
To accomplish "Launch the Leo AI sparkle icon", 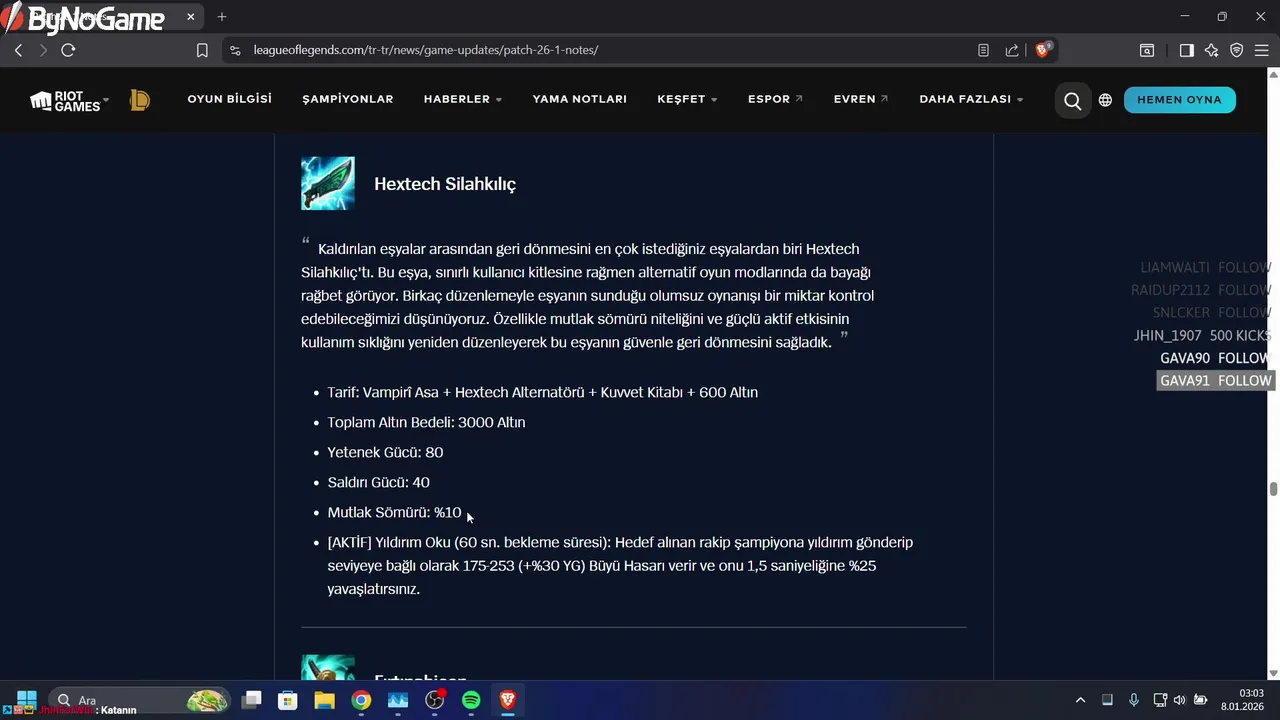I will (x=1211, y=50).
